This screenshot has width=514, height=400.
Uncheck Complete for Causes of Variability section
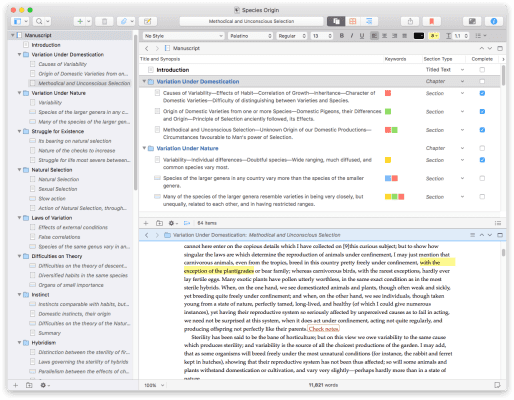[482, 93]
